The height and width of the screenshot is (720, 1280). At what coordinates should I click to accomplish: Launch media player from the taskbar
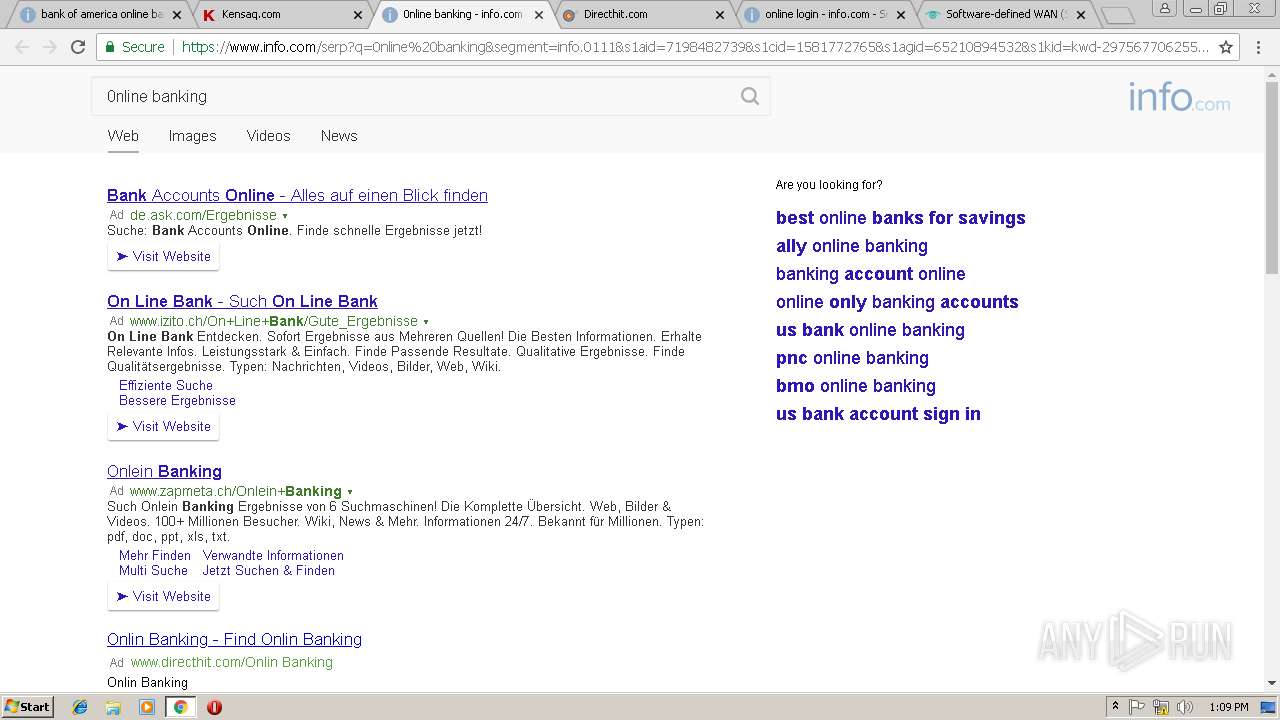147,707
